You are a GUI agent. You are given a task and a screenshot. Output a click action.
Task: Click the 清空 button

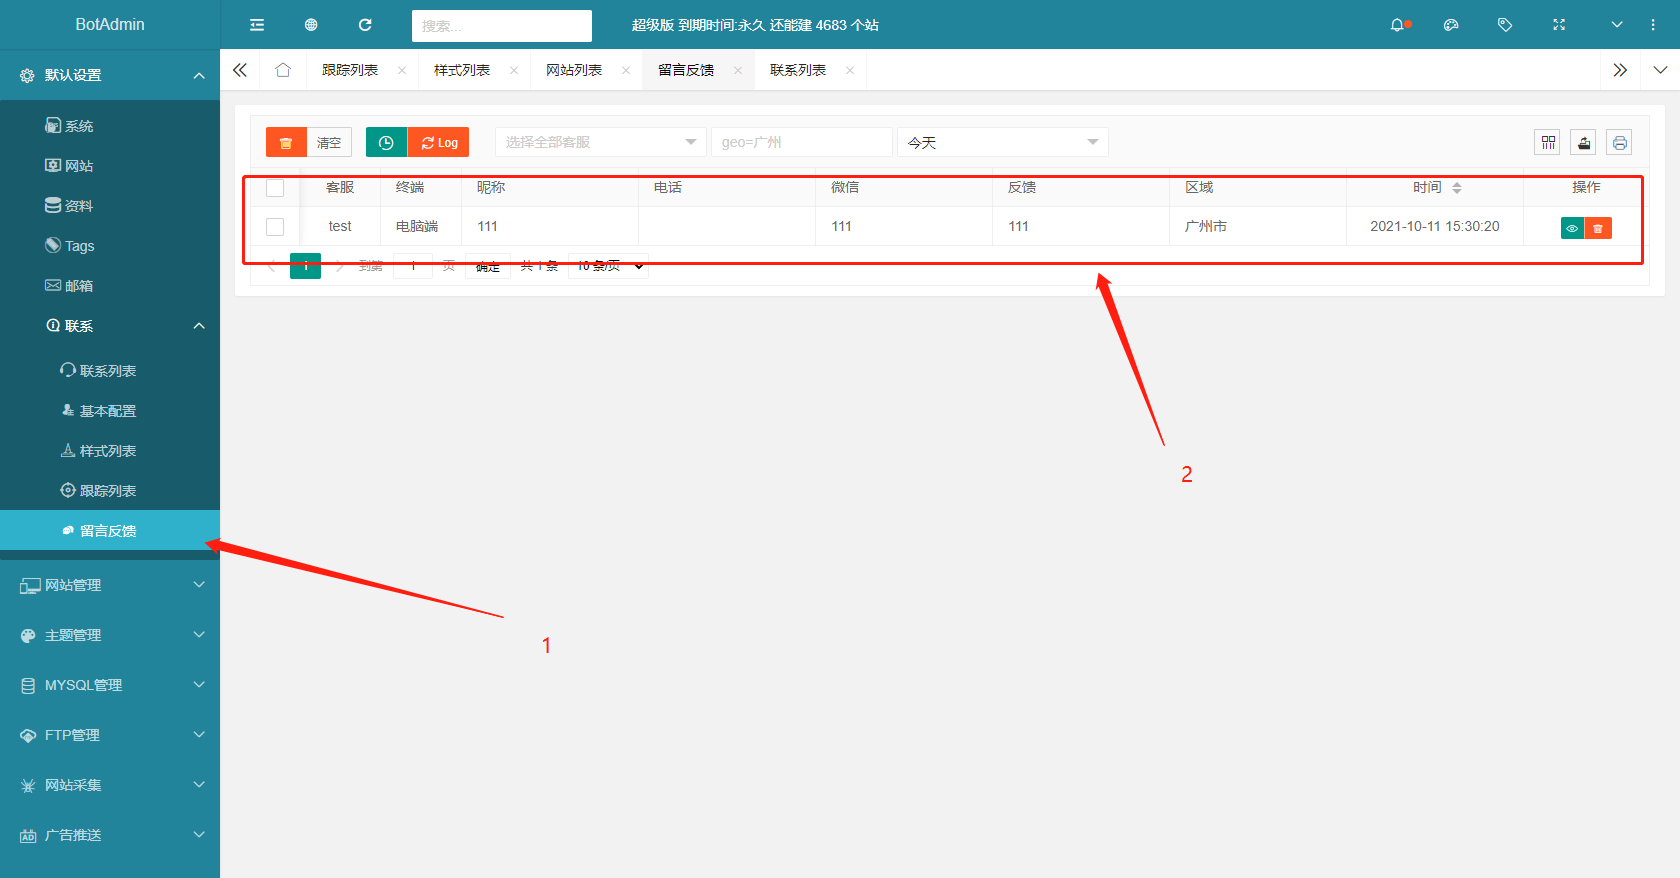point(329,142)
